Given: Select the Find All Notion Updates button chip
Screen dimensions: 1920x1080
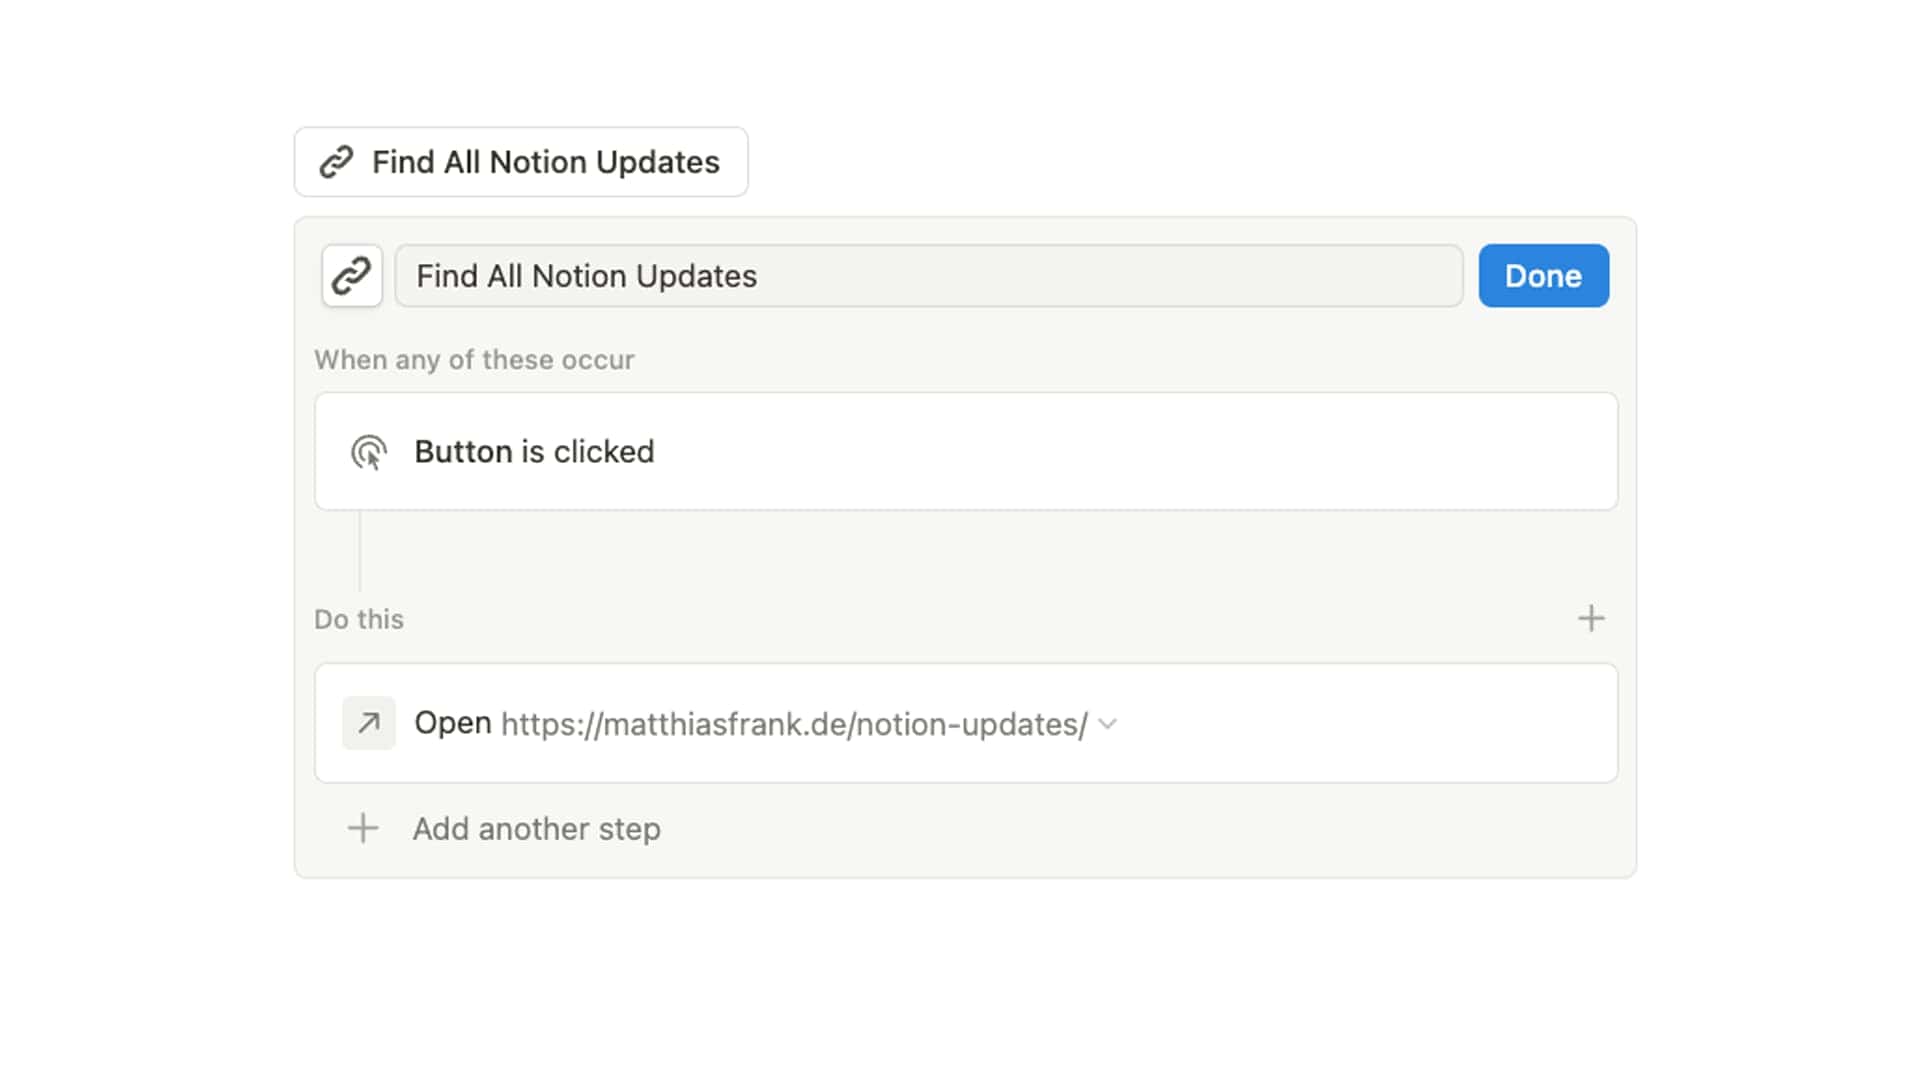Looking at the screenshot, I should 520,161.
